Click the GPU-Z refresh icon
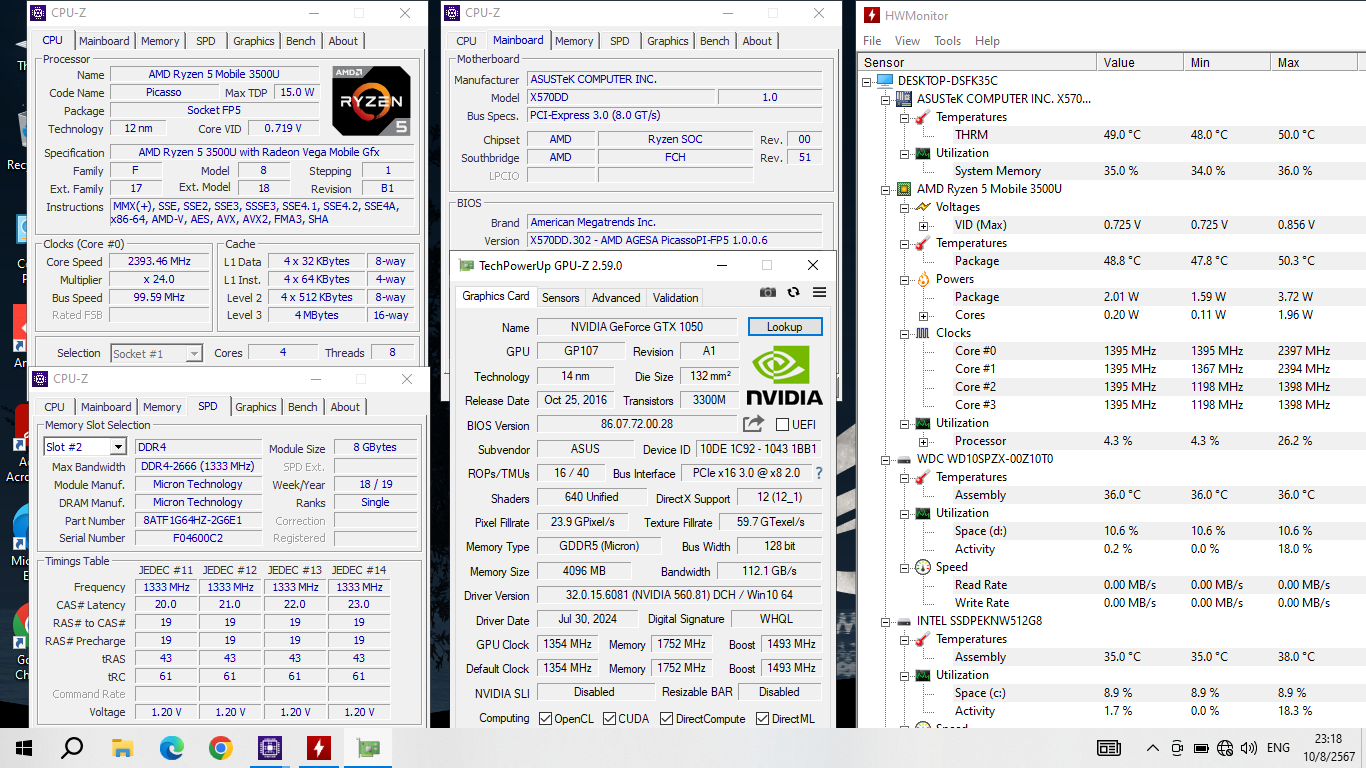This screenshot has height=768, width=1366. (x=793, y=292)
